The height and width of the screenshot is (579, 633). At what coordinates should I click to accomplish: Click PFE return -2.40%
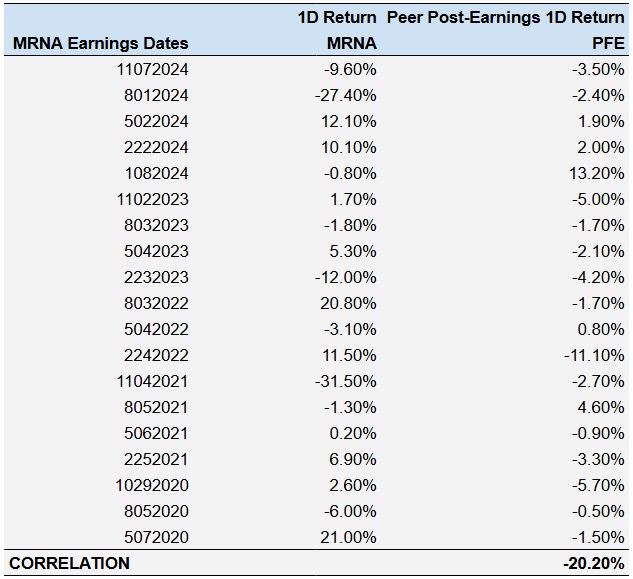pyautogui.click(x=598, y=96)
